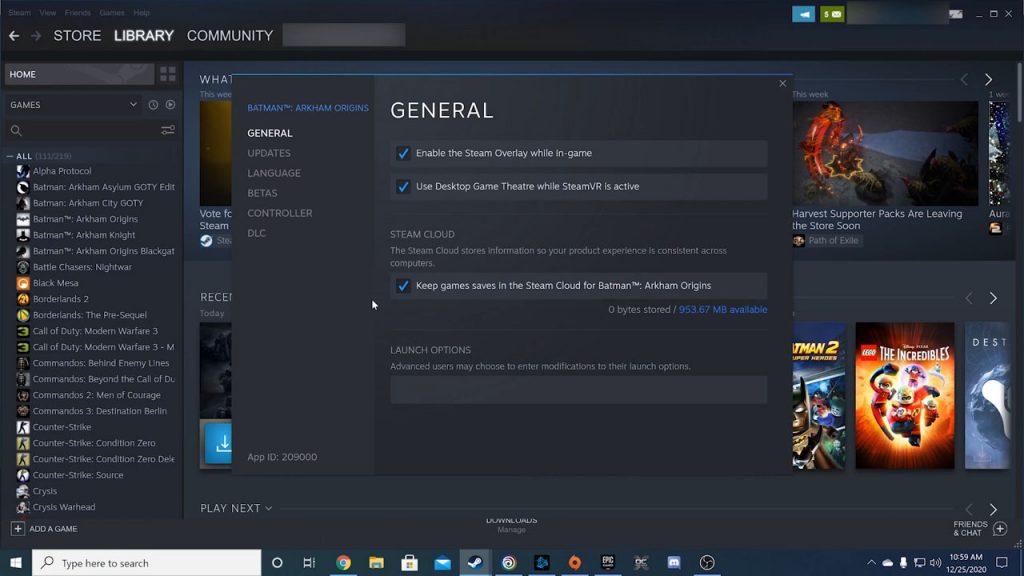Open the Friends menu

pos(78,12)
